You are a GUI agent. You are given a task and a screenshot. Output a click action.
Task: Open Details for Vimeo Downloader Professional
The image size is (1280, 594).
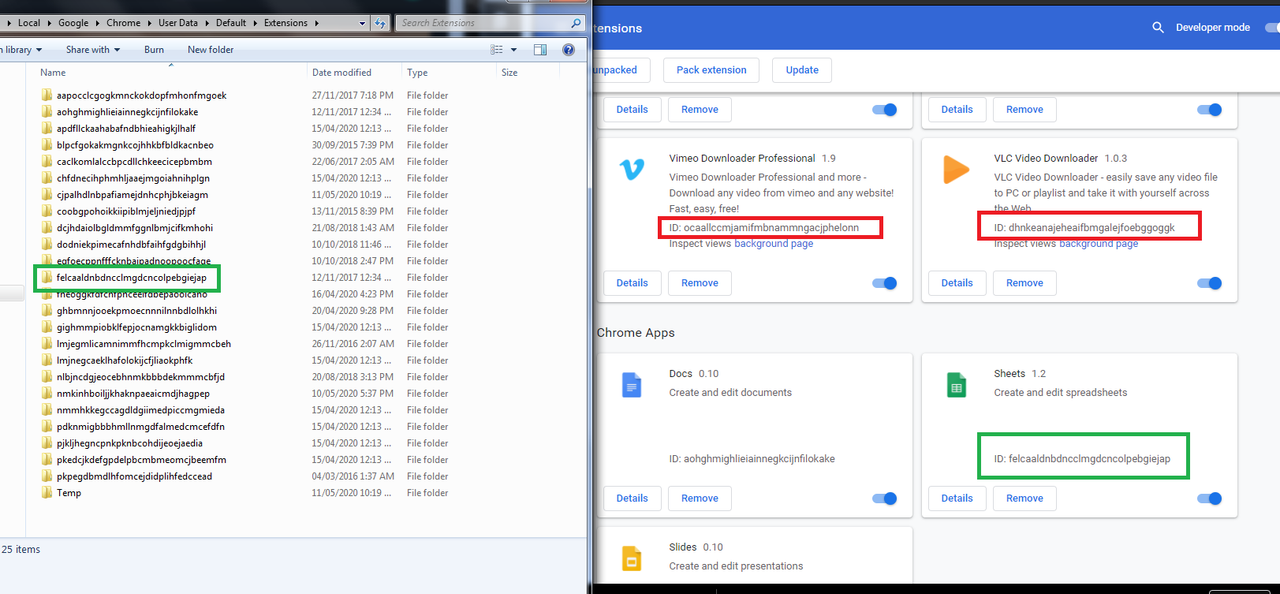(632, 283)
